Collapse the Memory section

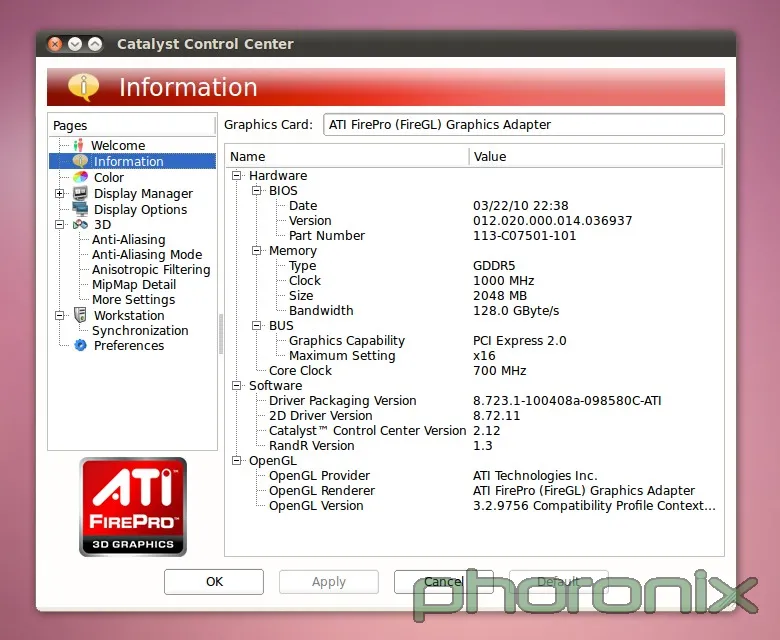tap(257, 251)
